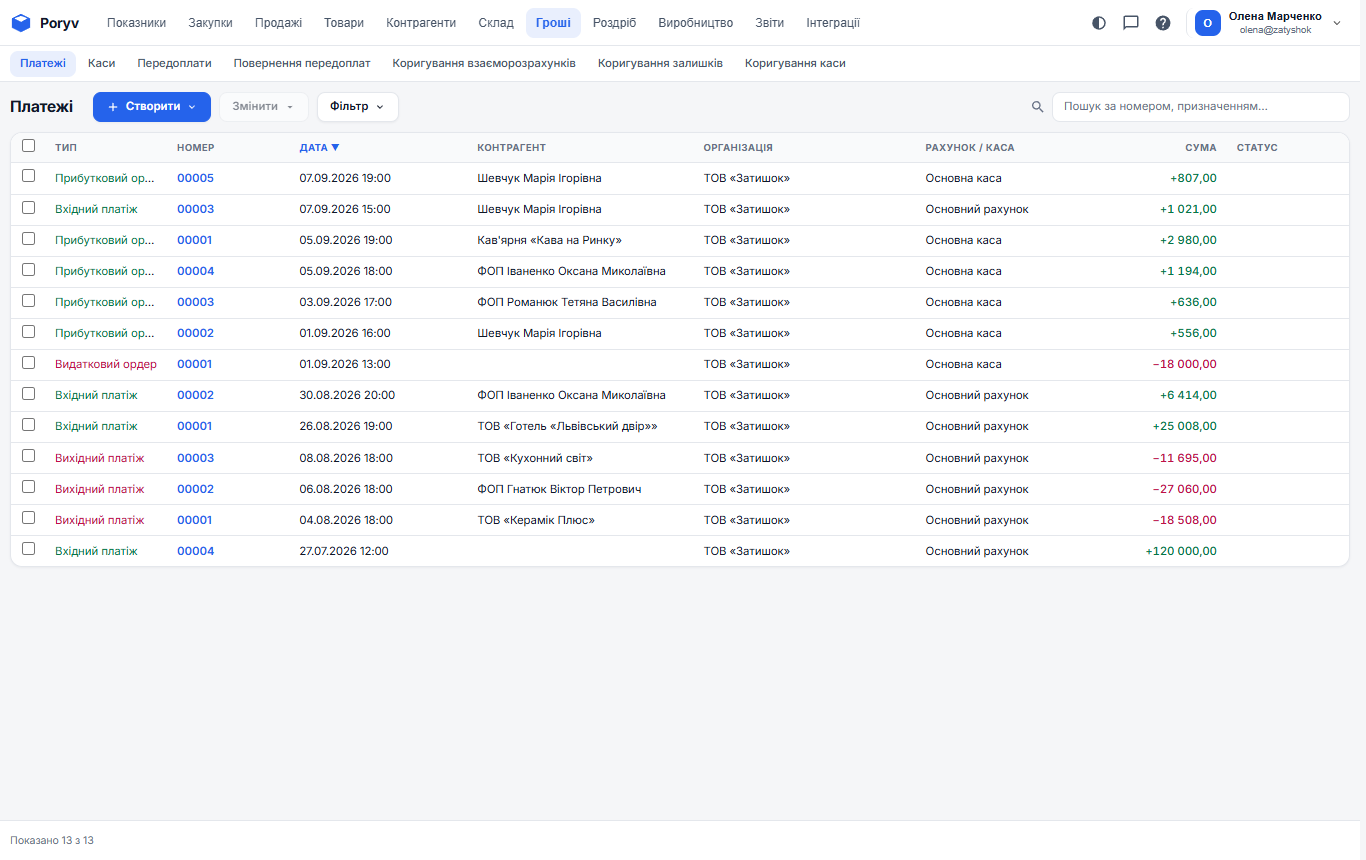Expand the user account menu chevron
Image resolution: width=1366 pixels, height=860 pixels.
1337,23
